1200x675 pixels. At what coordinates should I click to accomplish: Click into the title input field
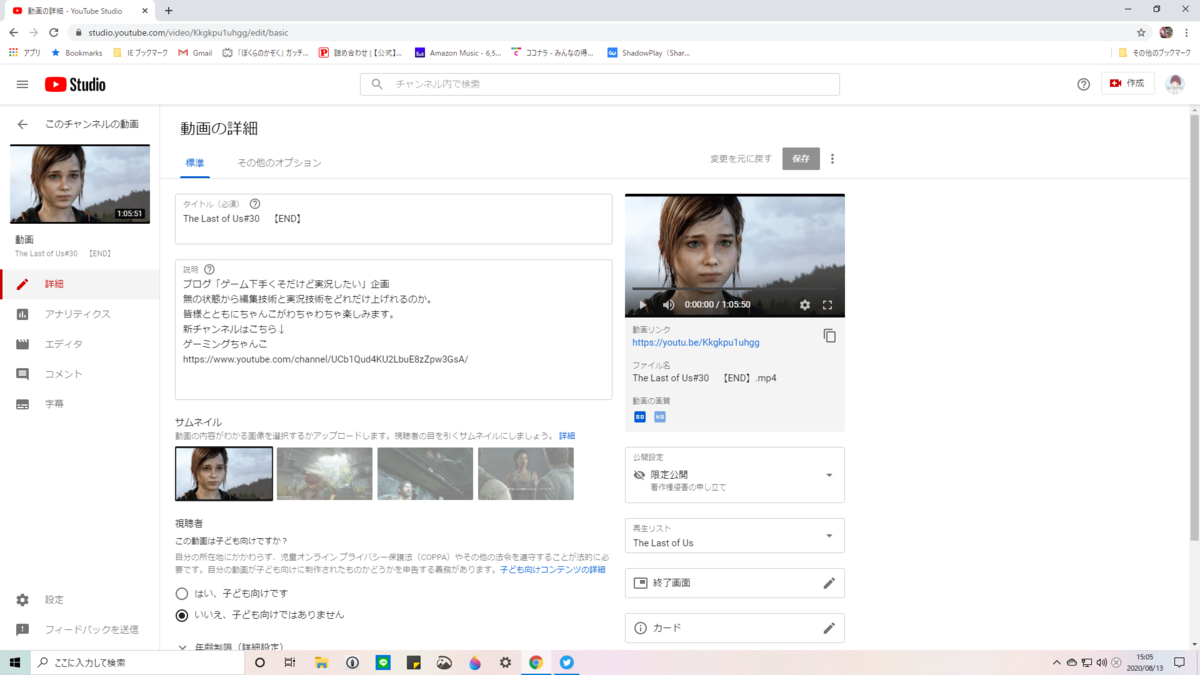pos(393,219)
